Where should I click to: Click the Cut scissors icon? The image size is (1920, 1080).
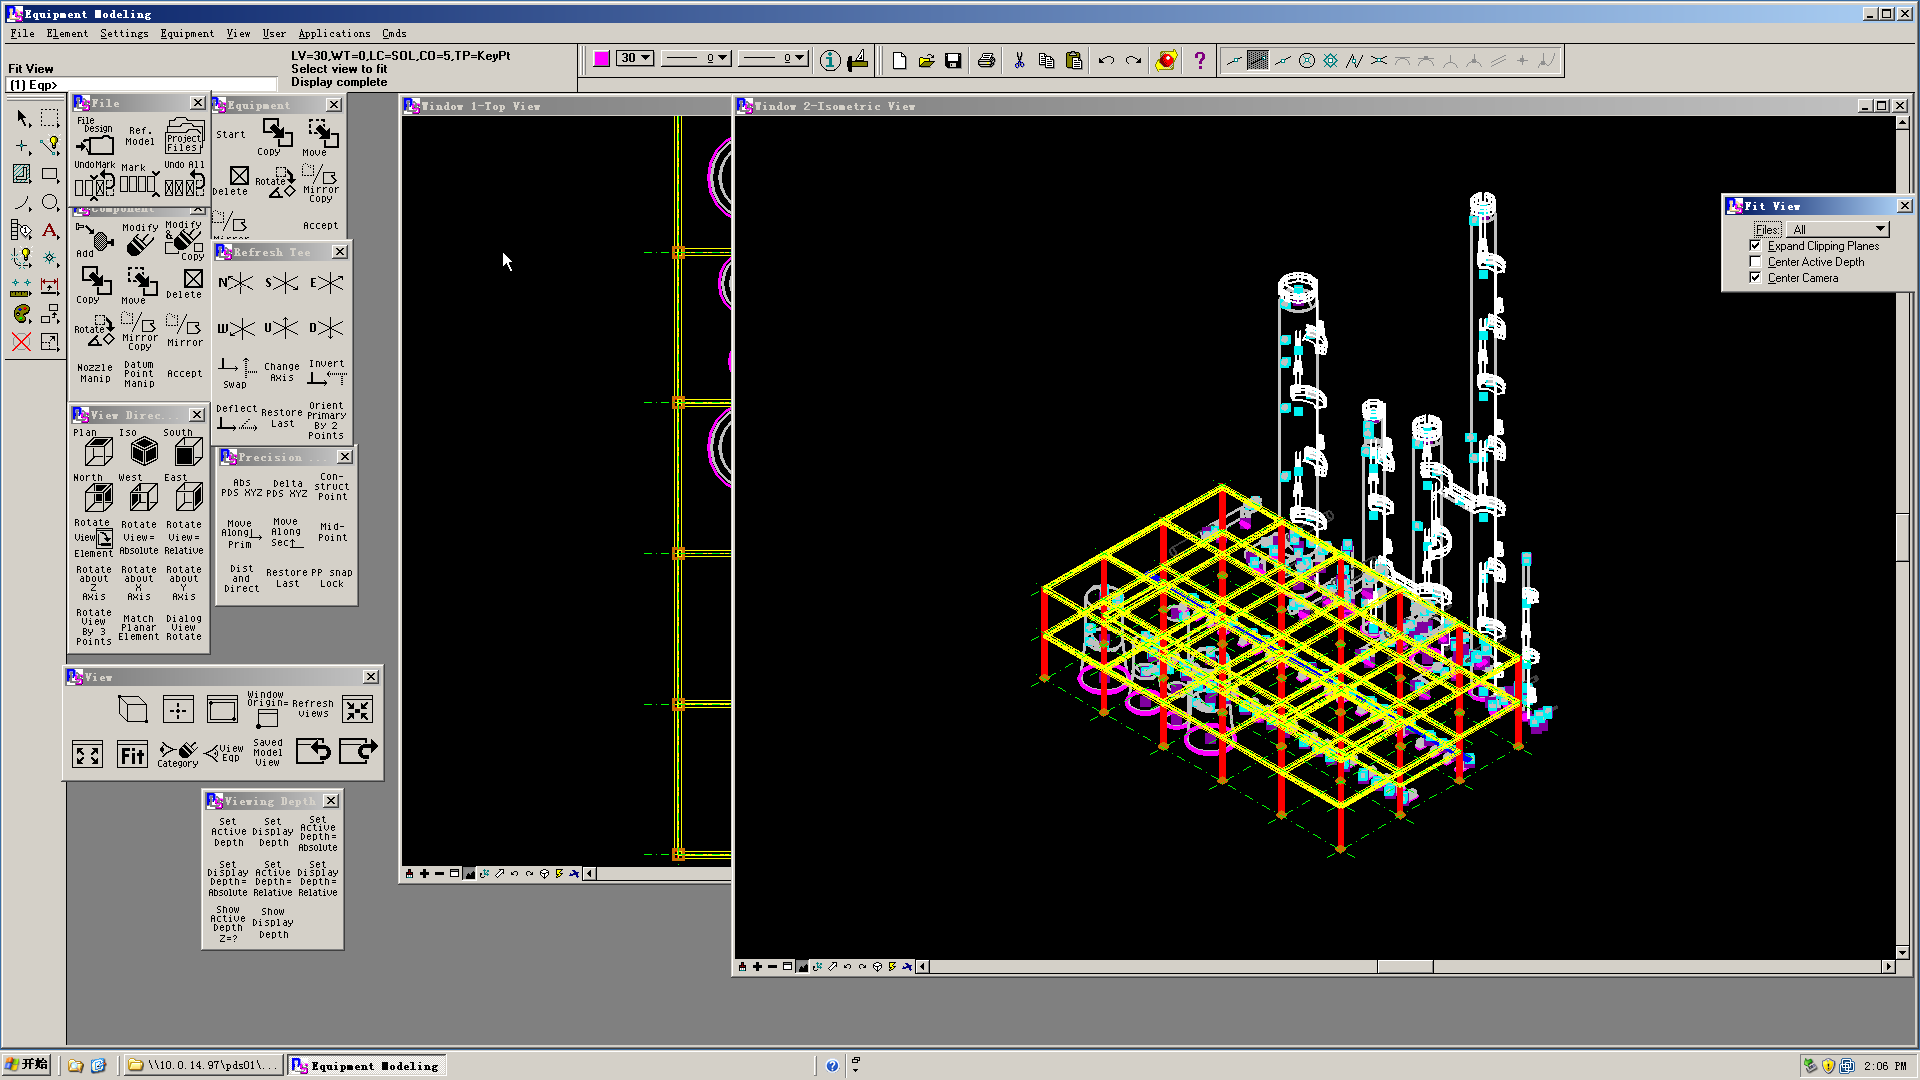[1019, 61]
